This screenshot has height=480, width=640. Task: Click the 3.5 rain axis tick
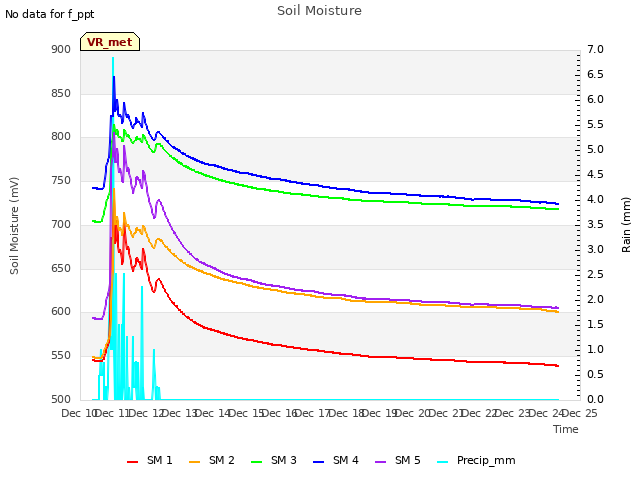pyautogui.click(x=595, y=224)
